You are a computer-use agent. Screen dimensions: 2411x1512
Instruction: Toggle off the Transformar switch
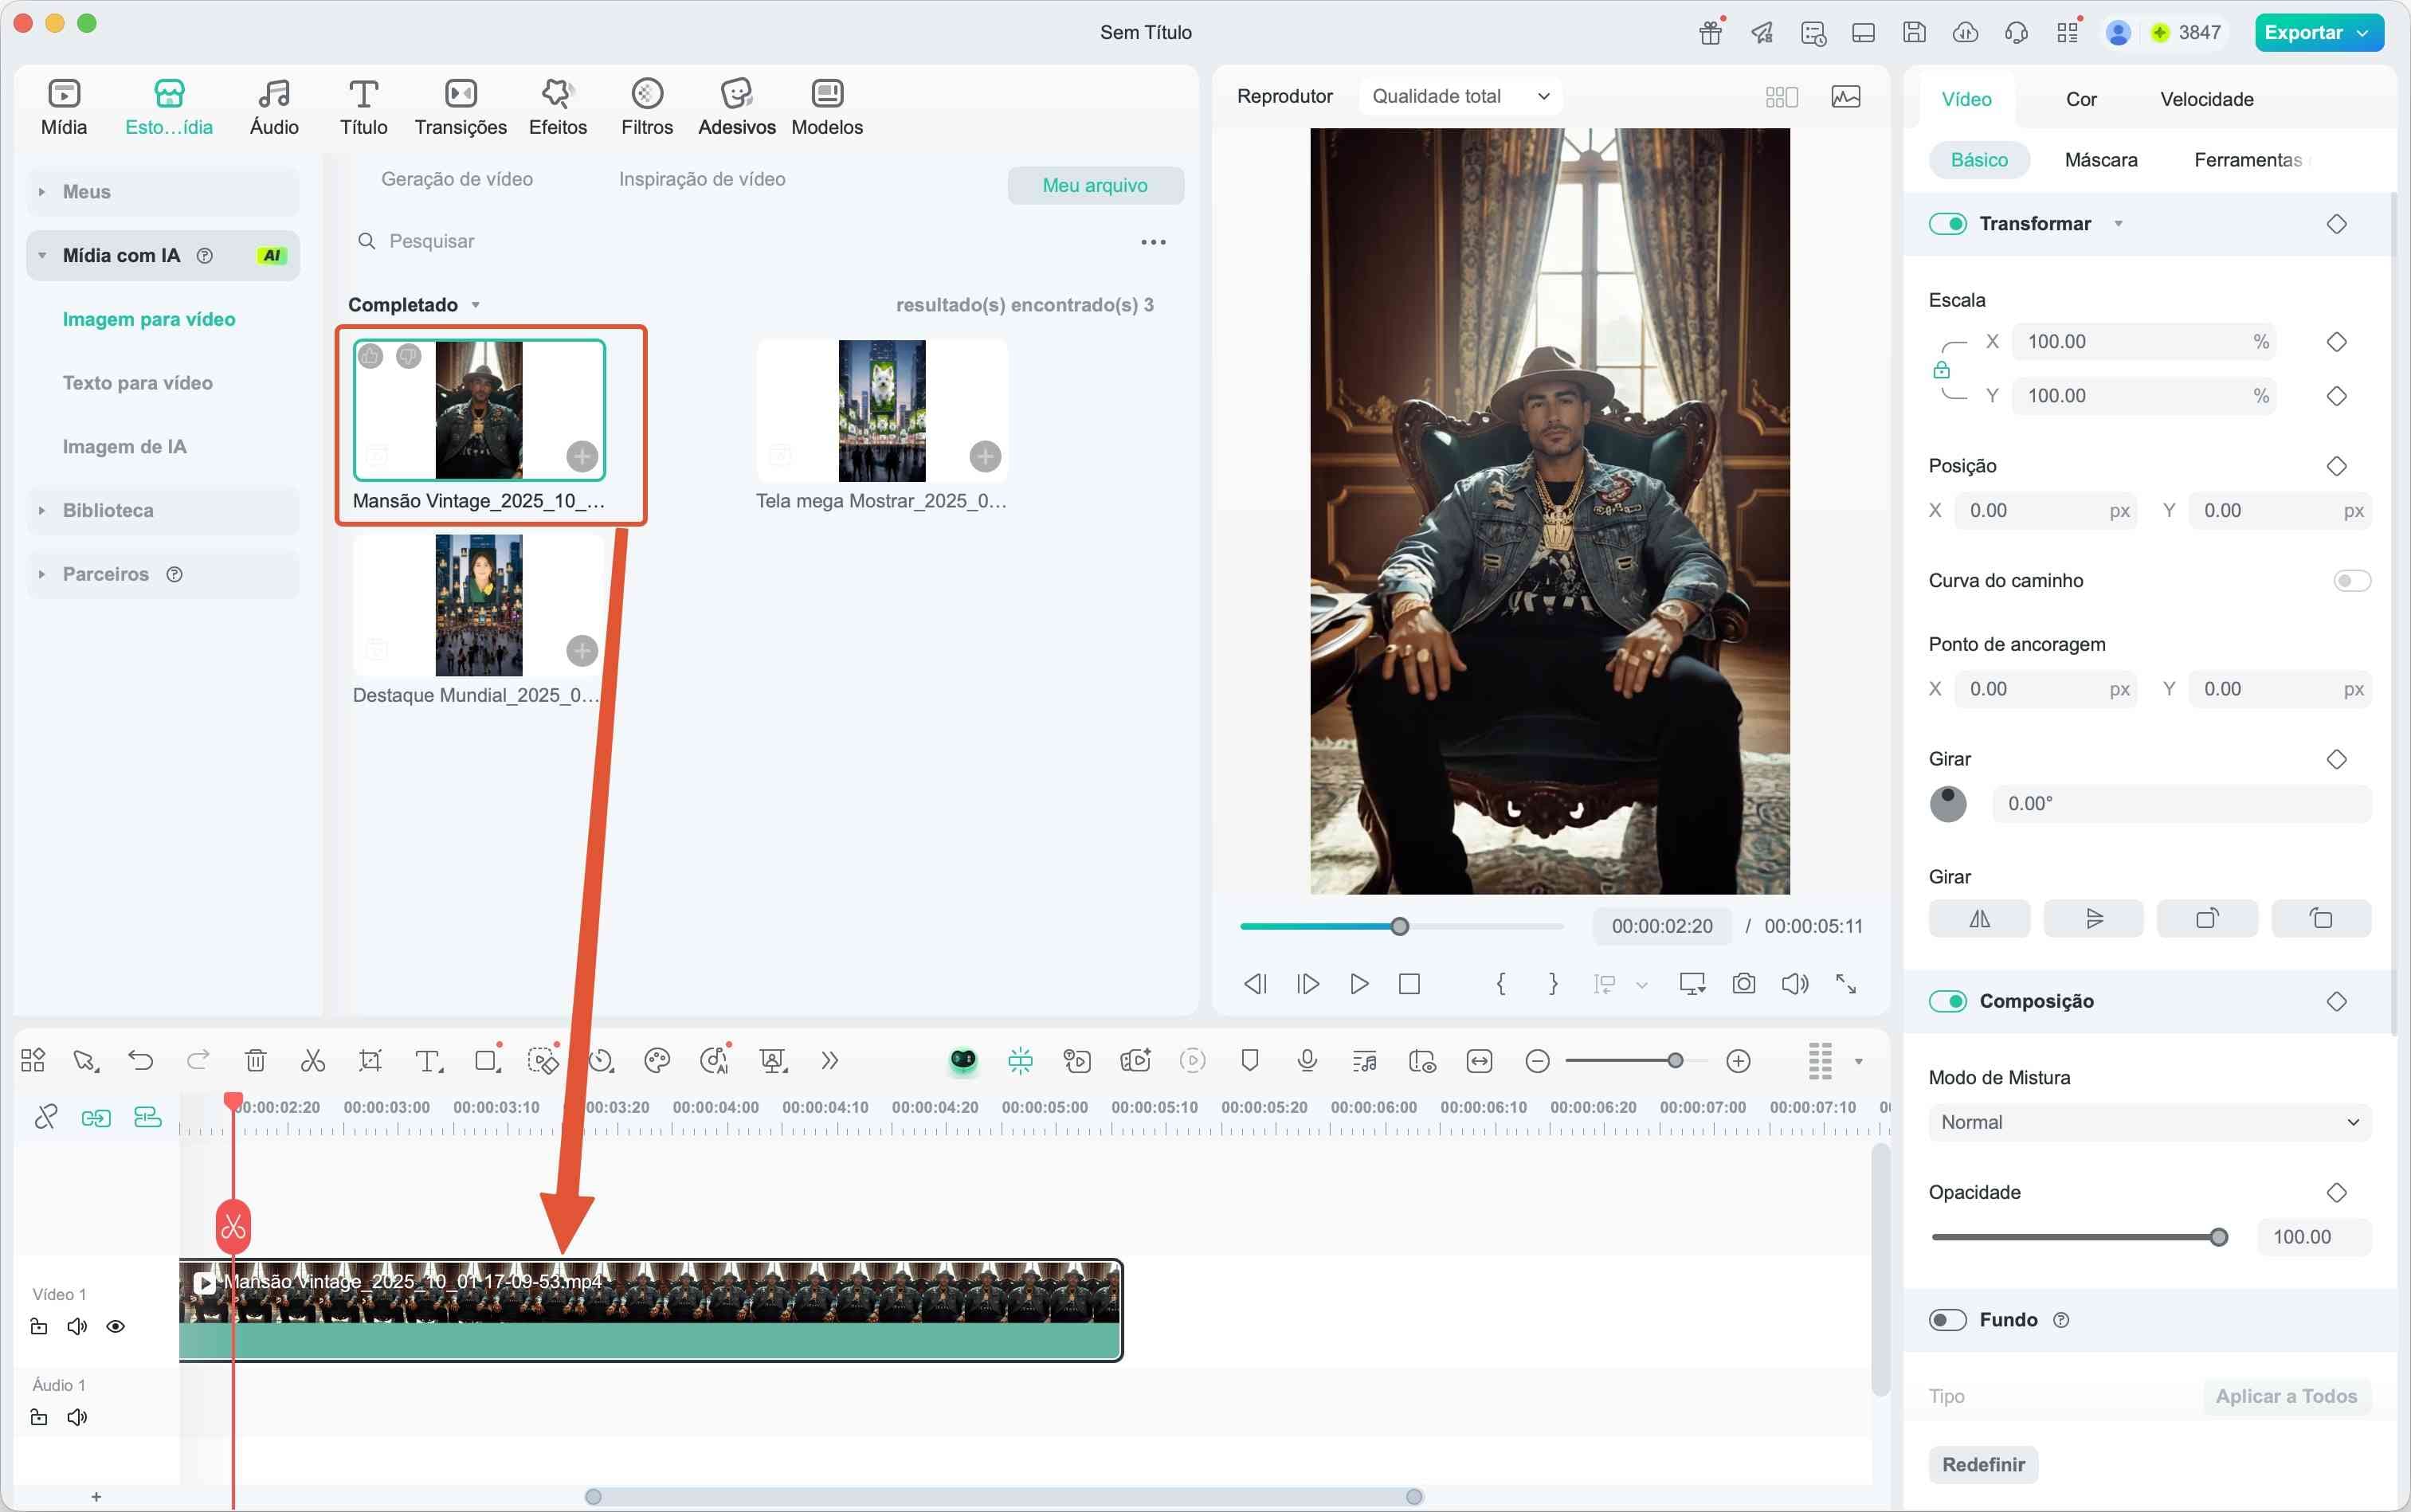(x=1948, y=223)
